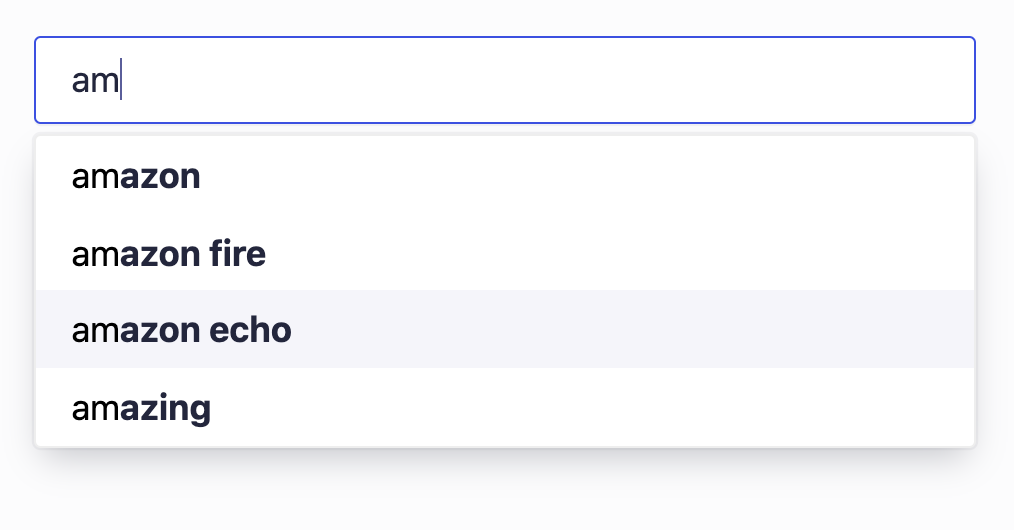Pick the suggestion ending in "echo"
1014x530 pixels.
pyautogui.click(x=181, y=330)
